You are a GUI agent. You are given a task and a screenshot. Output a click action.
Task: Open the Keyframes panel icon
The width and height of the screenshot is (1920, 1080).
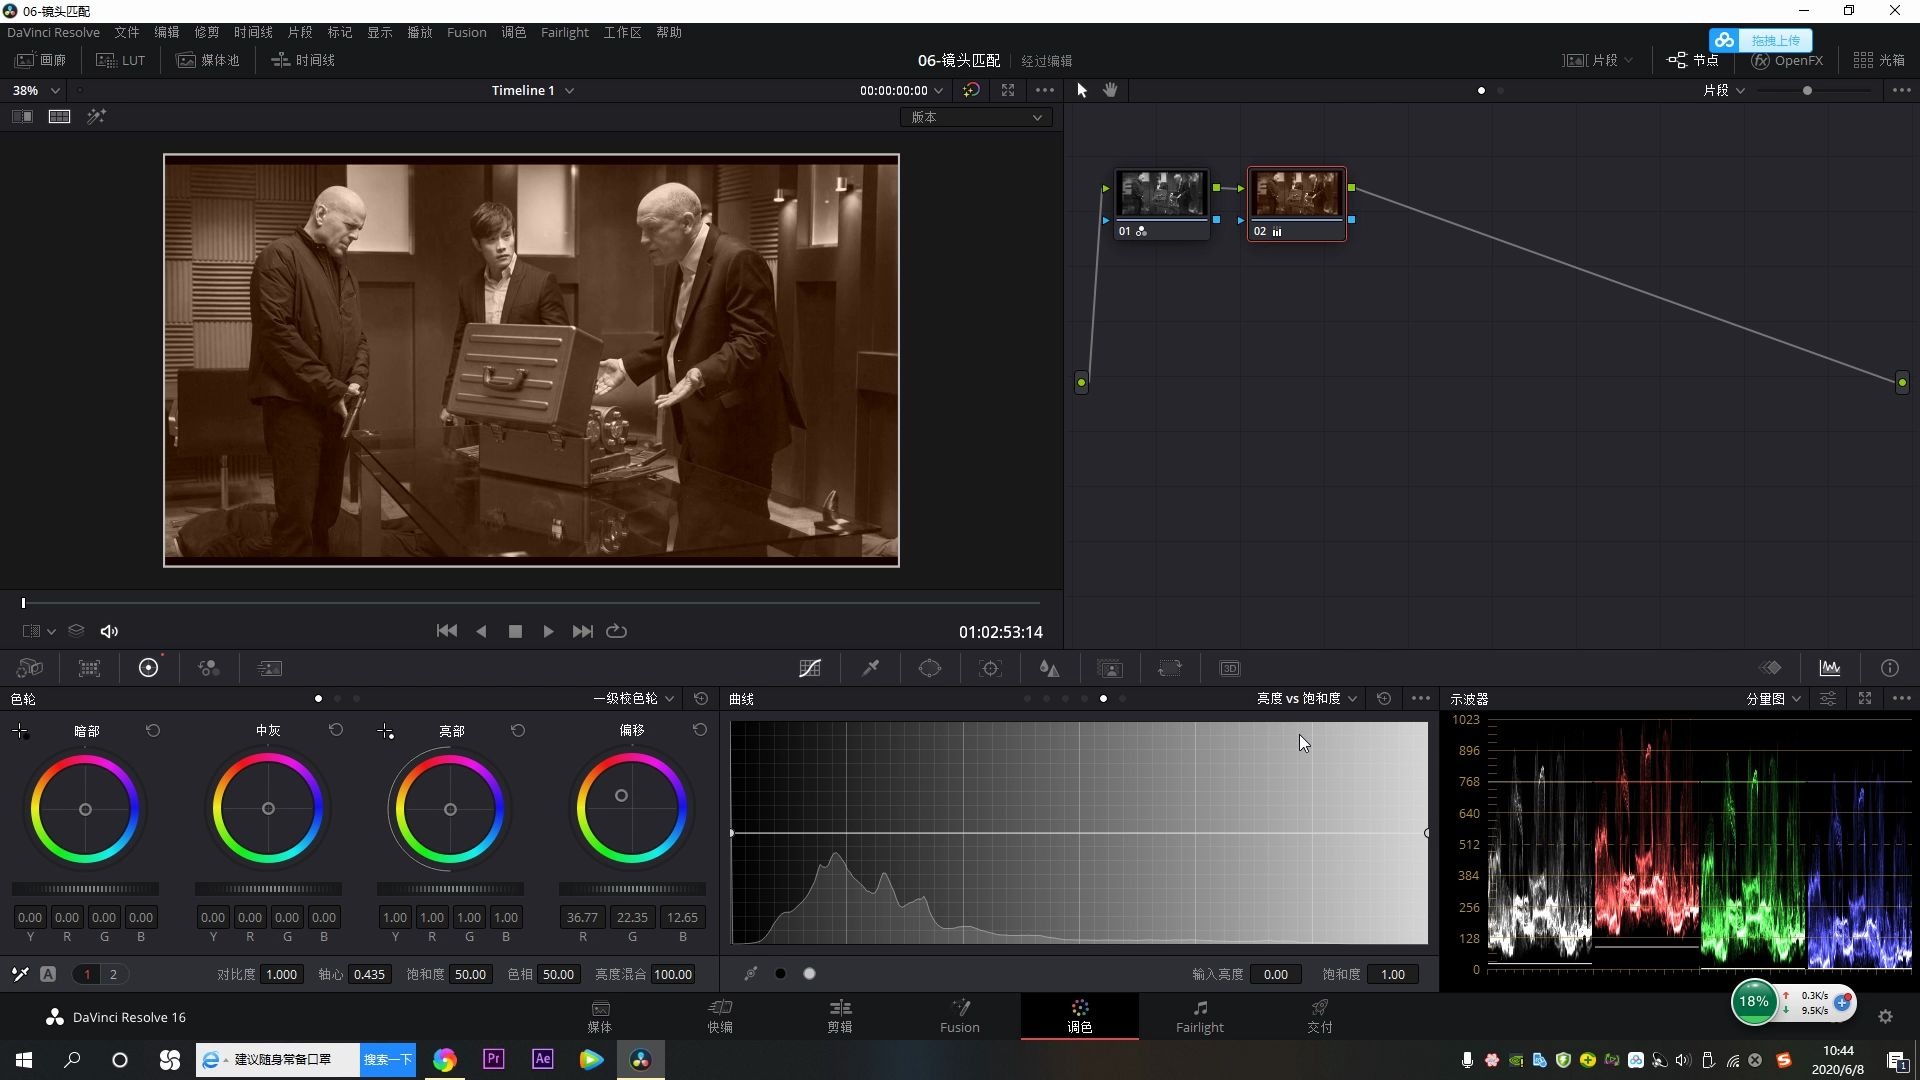1771,668
